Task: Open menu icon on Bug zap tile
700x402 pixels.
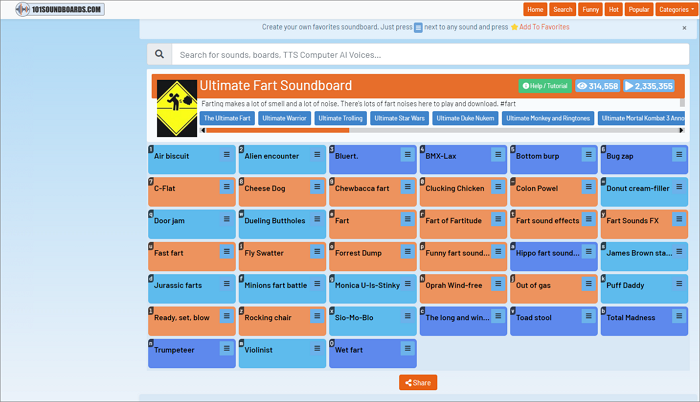Action: 679,155
